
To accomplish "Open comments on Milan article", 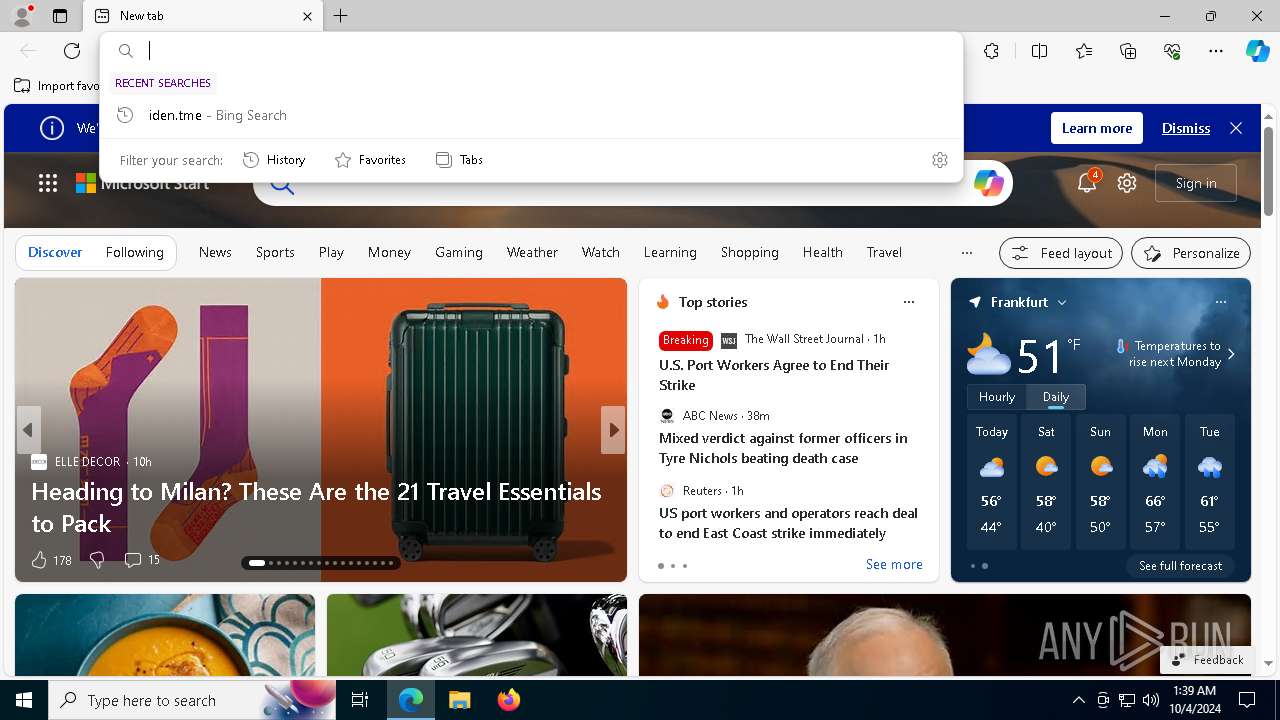I will tap(141, 560).
